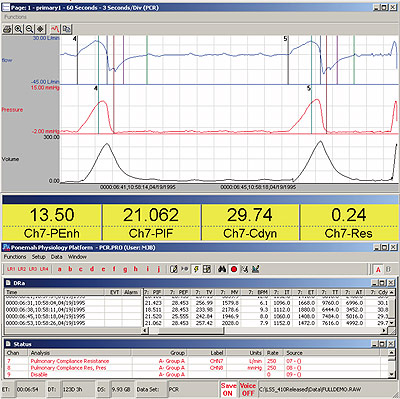Click the zoom in magnifier icon
This screenshot has width=400, height=399.
click(x=18, y=29)
